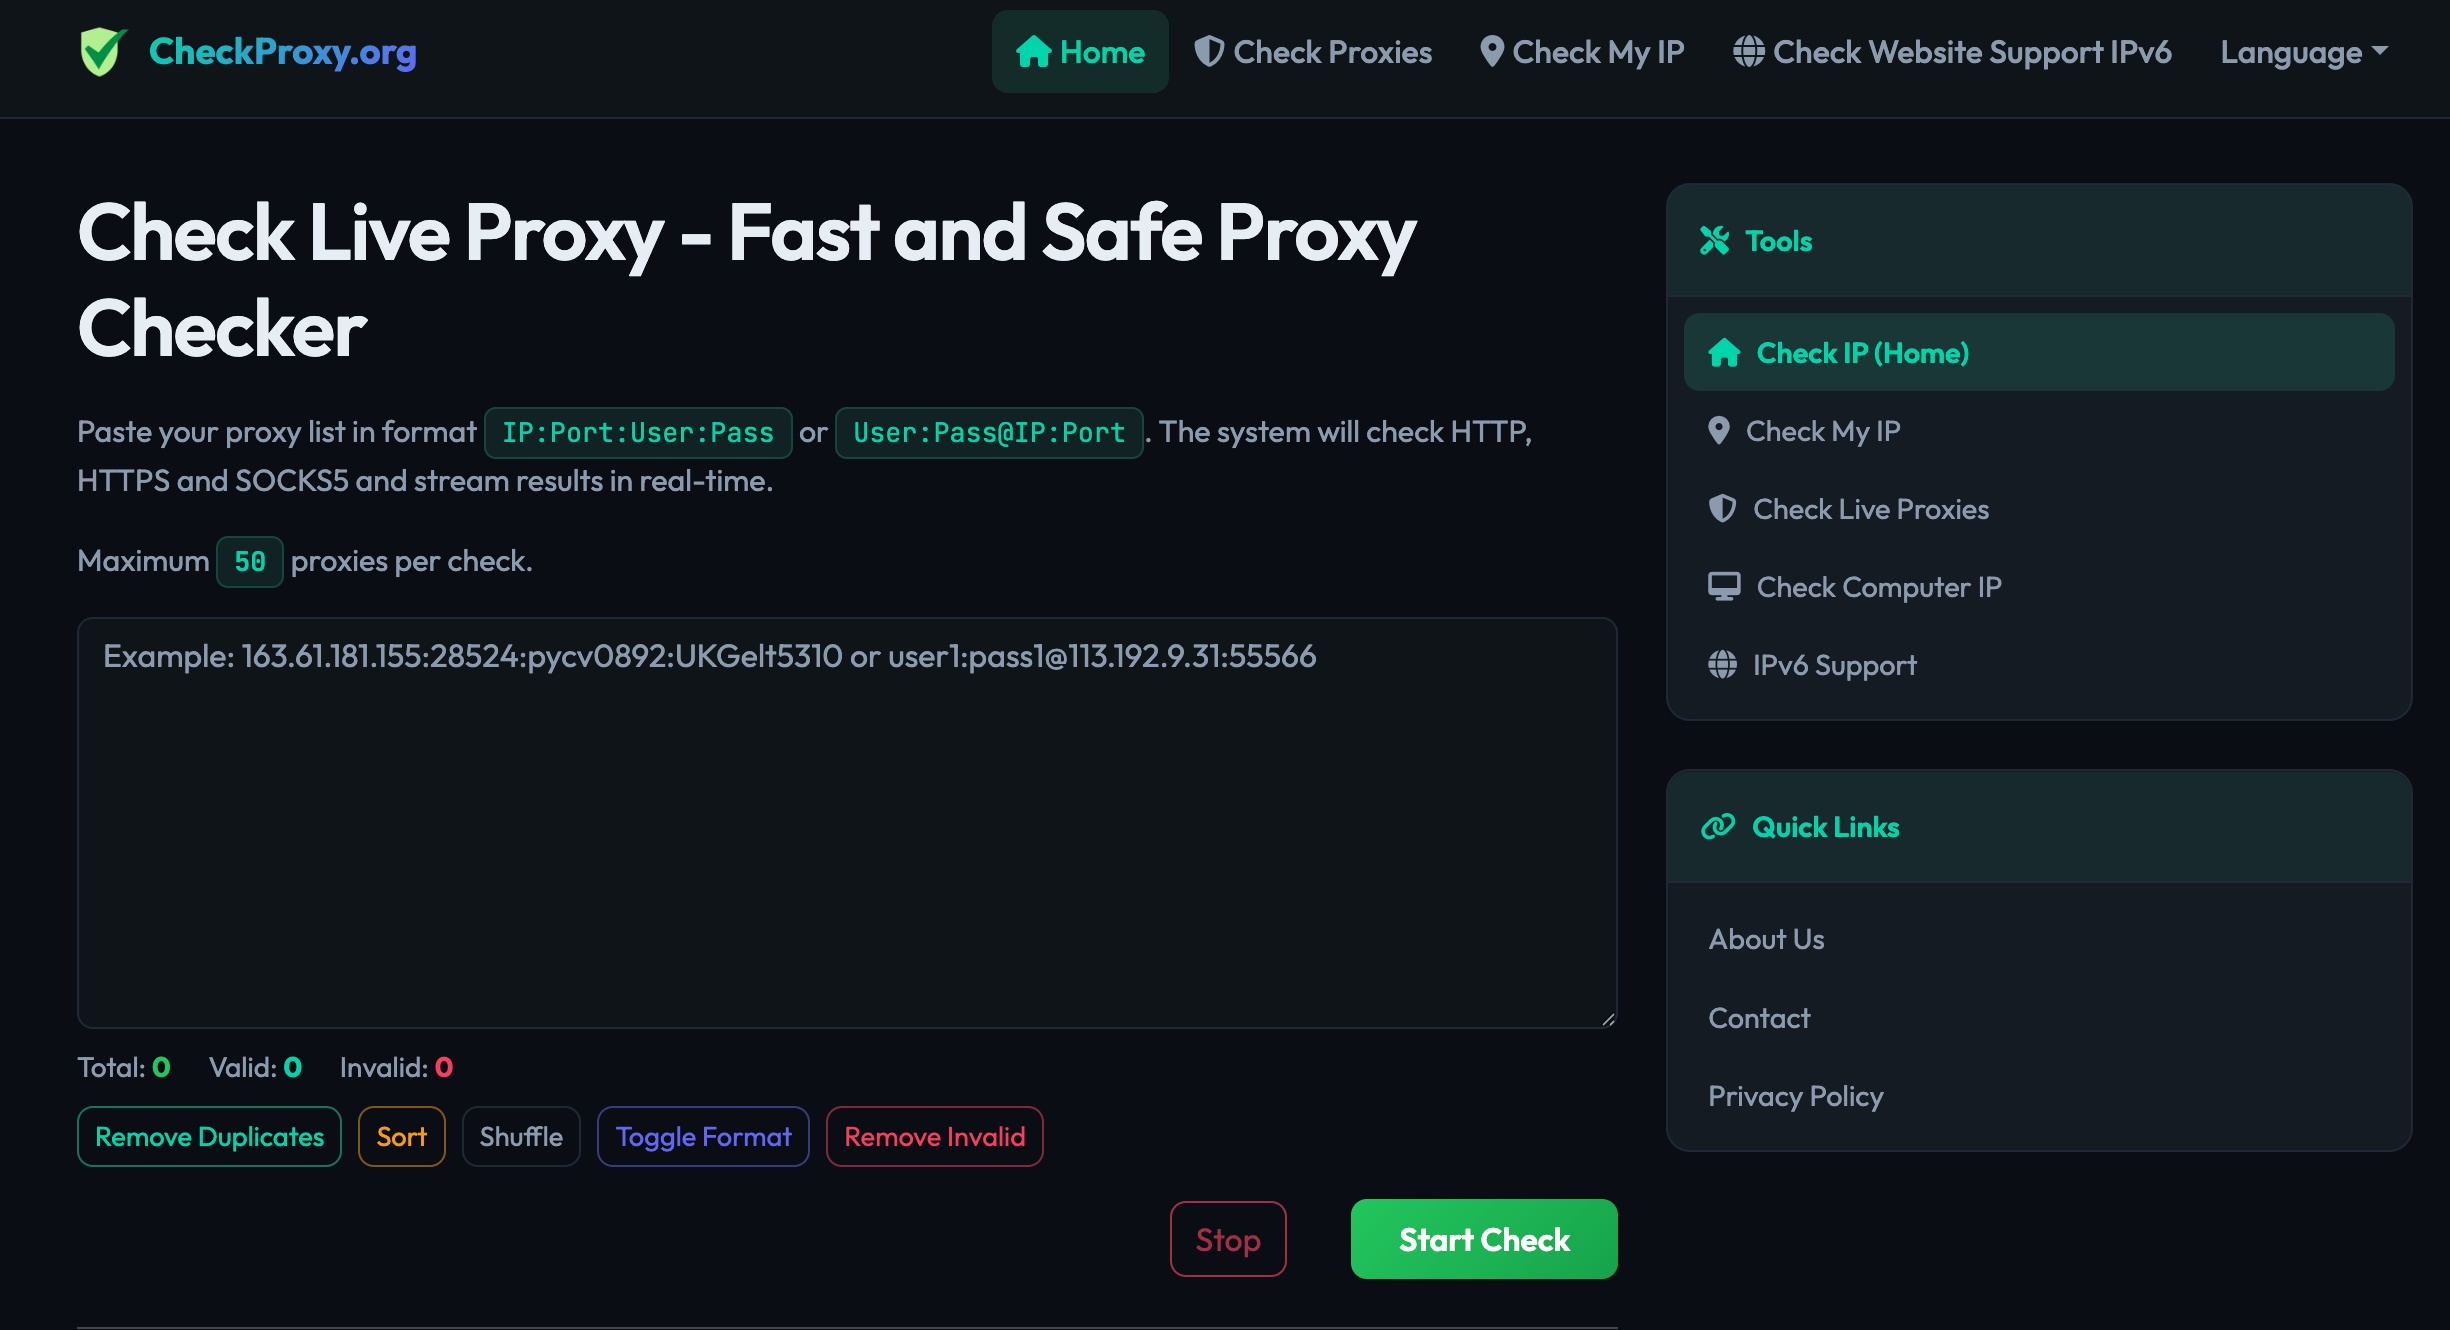Click the CheckProxy shield logo icon

103,52
